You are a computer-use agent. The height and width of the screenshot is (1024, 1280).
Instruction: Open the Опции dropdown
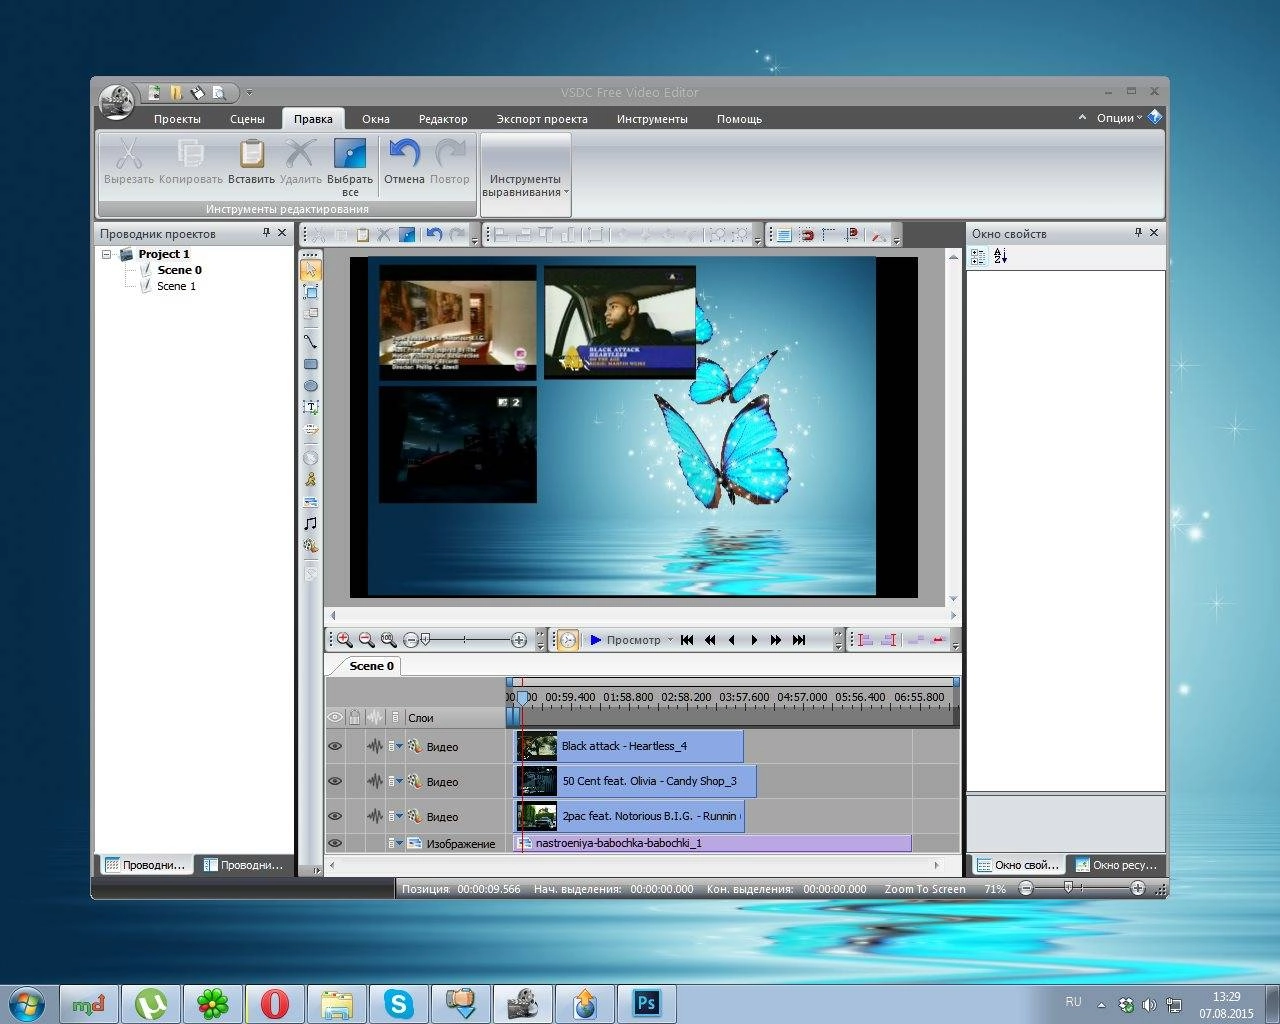pos(1118,118)
